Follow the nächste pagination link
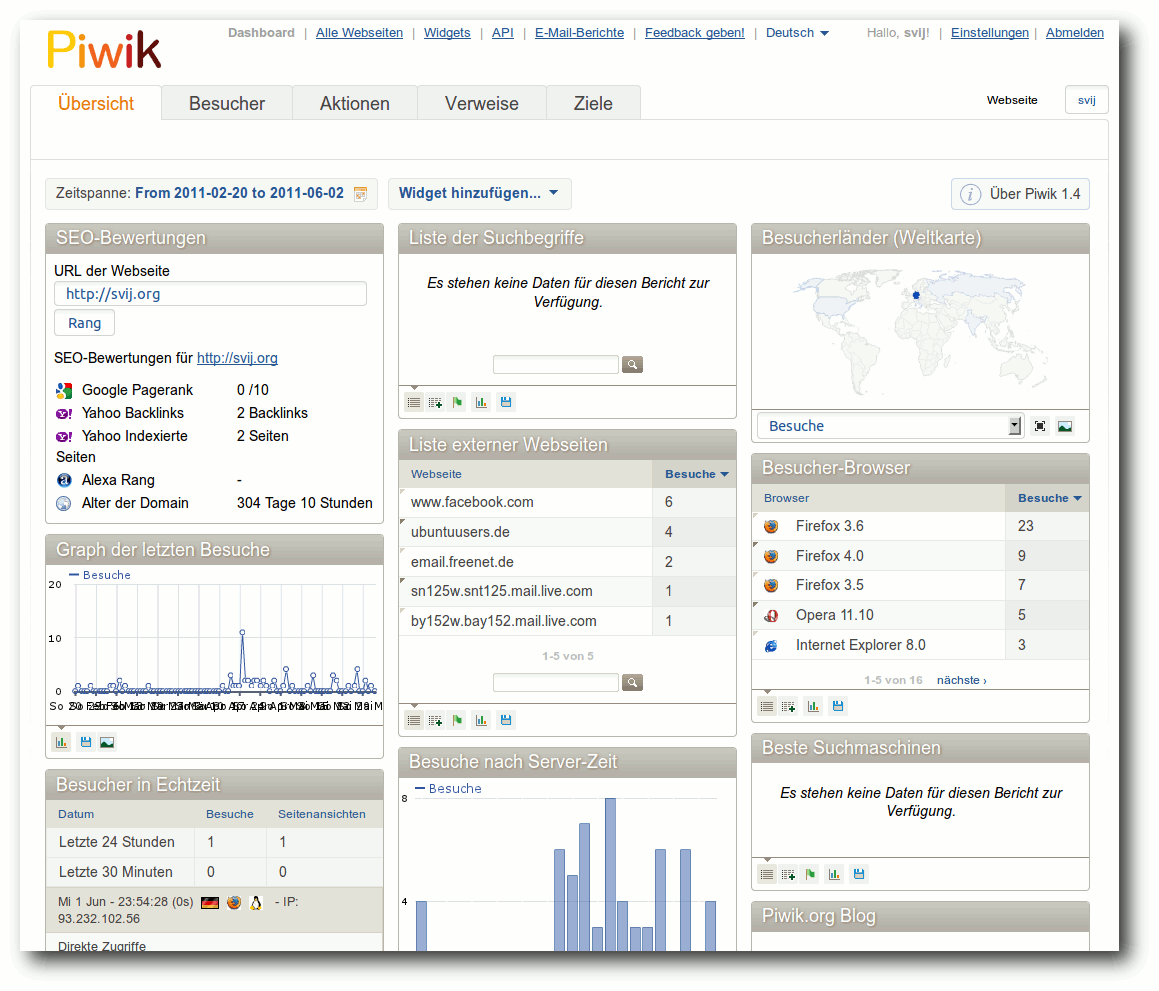The height and width of the screenshot is (991, 1159). tap(962, 680)
